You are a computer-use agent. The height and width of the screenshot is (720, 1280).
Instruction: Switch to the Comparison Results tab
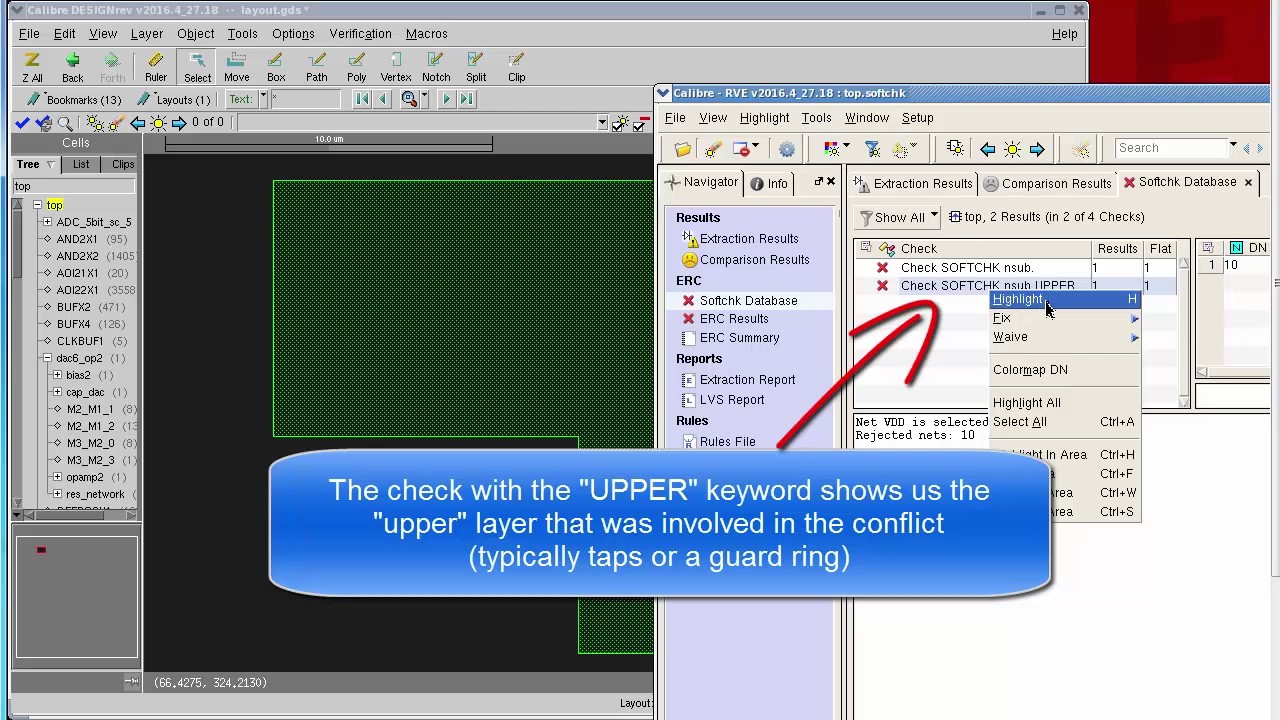(1047, 184)
